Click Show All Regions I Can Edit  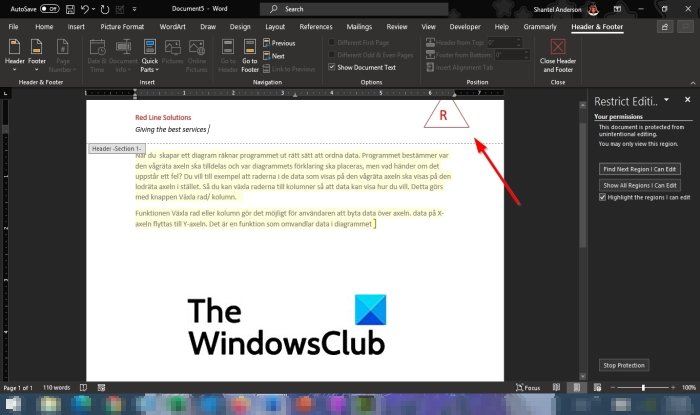pyautogui.click(x=639, y=185)
